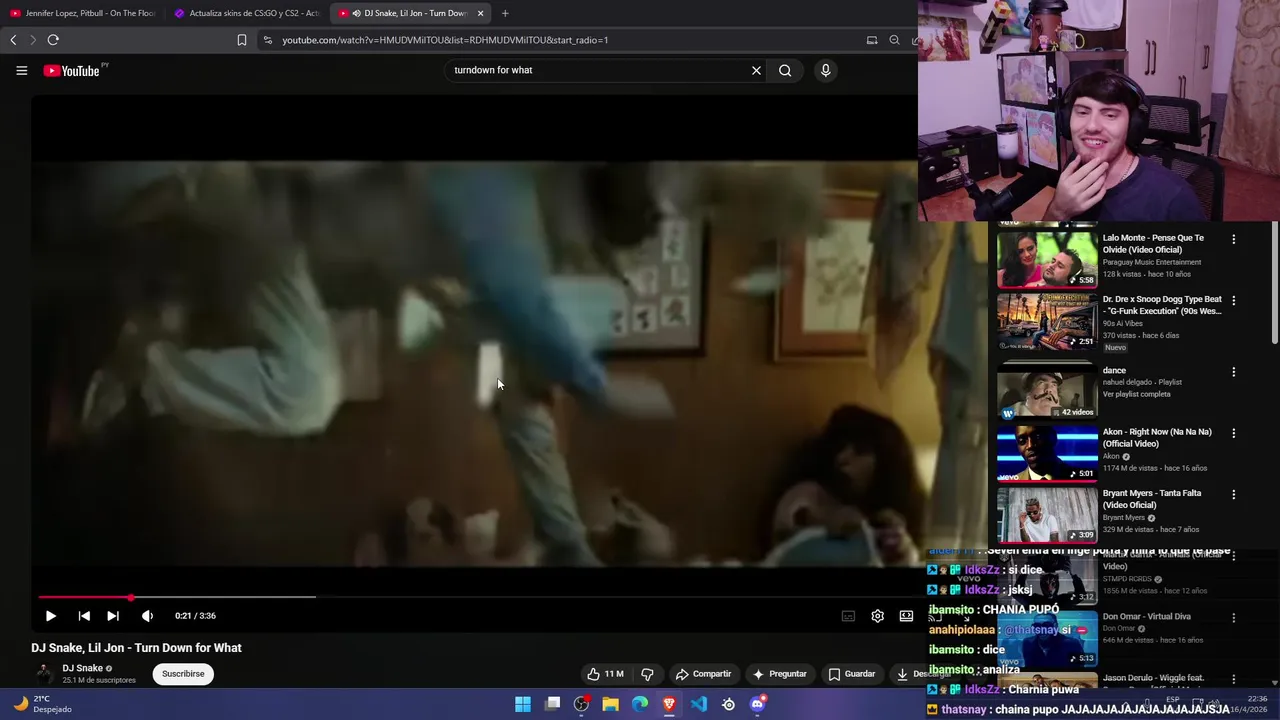
Task: Open the DJ Snake channel name link
Action: coord(82,668)
